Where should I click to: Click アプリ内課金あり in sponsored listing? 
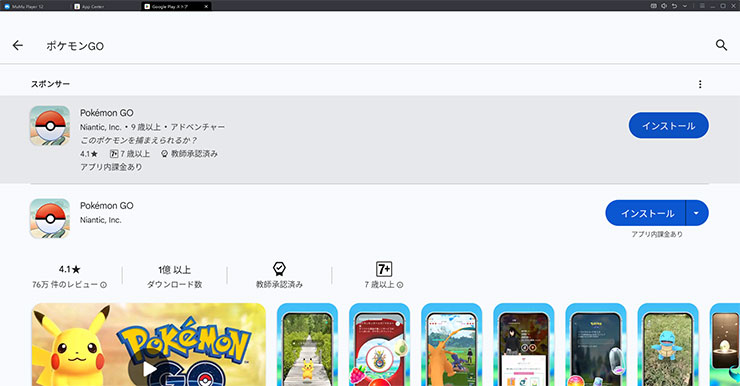[x=111, y=167]
